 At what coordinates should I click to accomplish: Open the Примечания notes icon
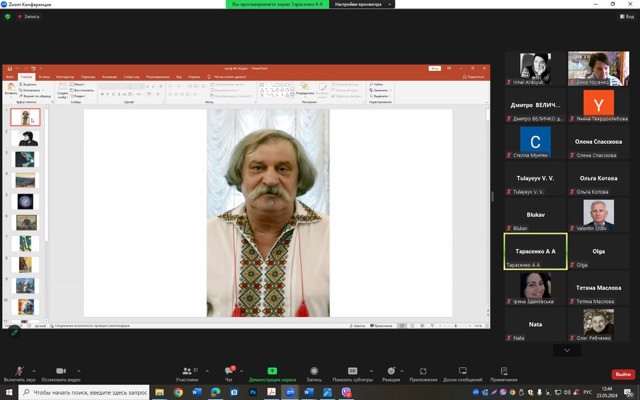[504, 372]
